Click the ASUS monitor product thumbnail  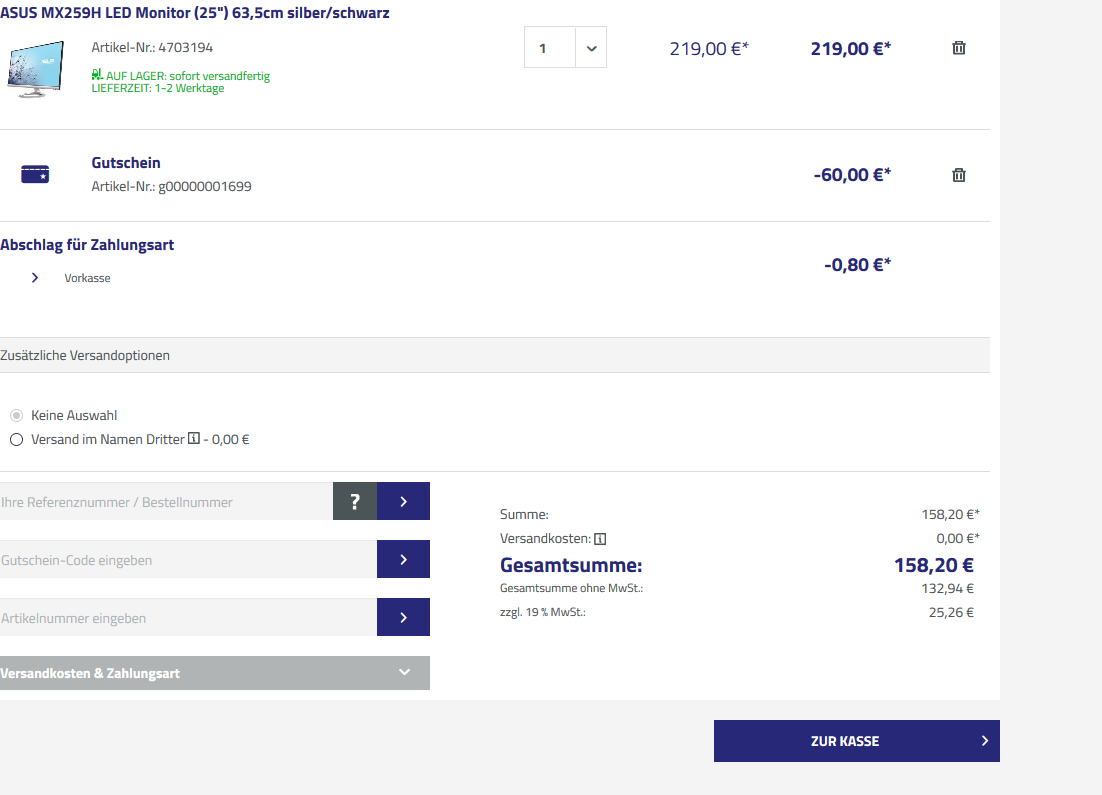35,68
